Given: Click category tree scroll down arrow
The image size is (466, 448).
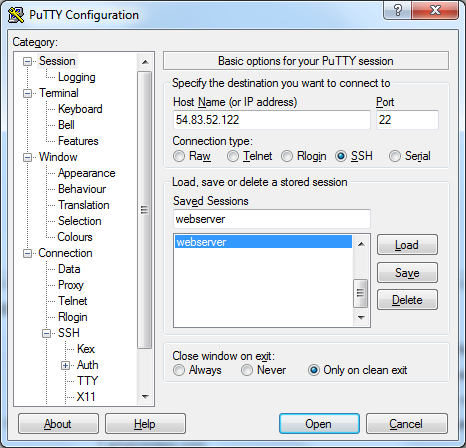Looking at the screenshot, I should point(145,397).
